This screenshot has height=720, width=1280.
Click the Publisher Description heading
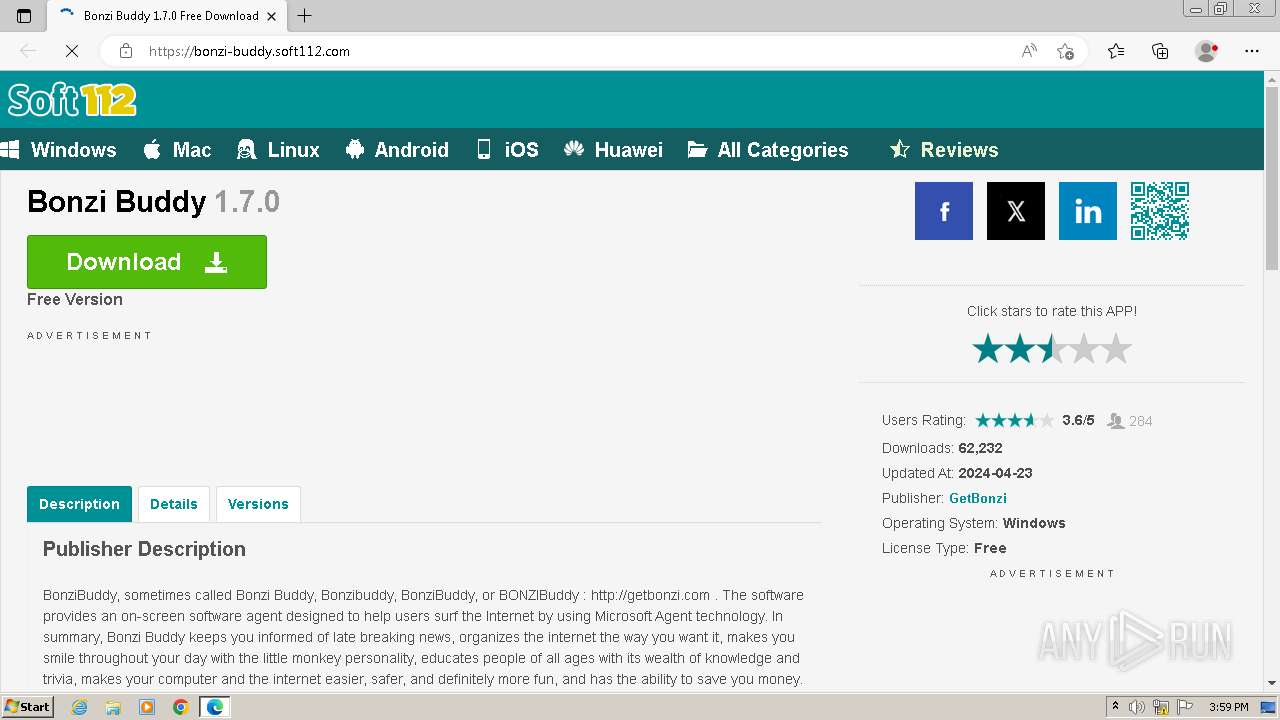click(x=144, y=549)
